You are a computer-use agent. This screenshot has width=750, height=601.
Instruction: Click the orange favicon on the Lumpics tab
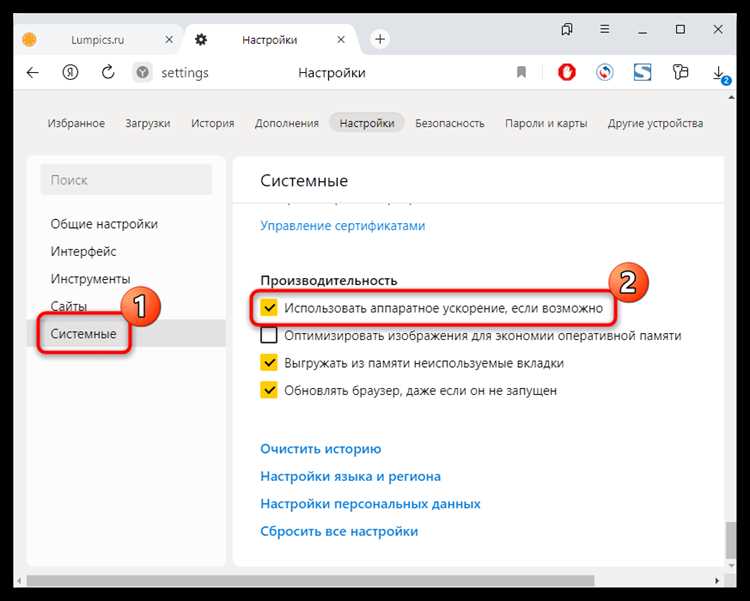(29, 39)
